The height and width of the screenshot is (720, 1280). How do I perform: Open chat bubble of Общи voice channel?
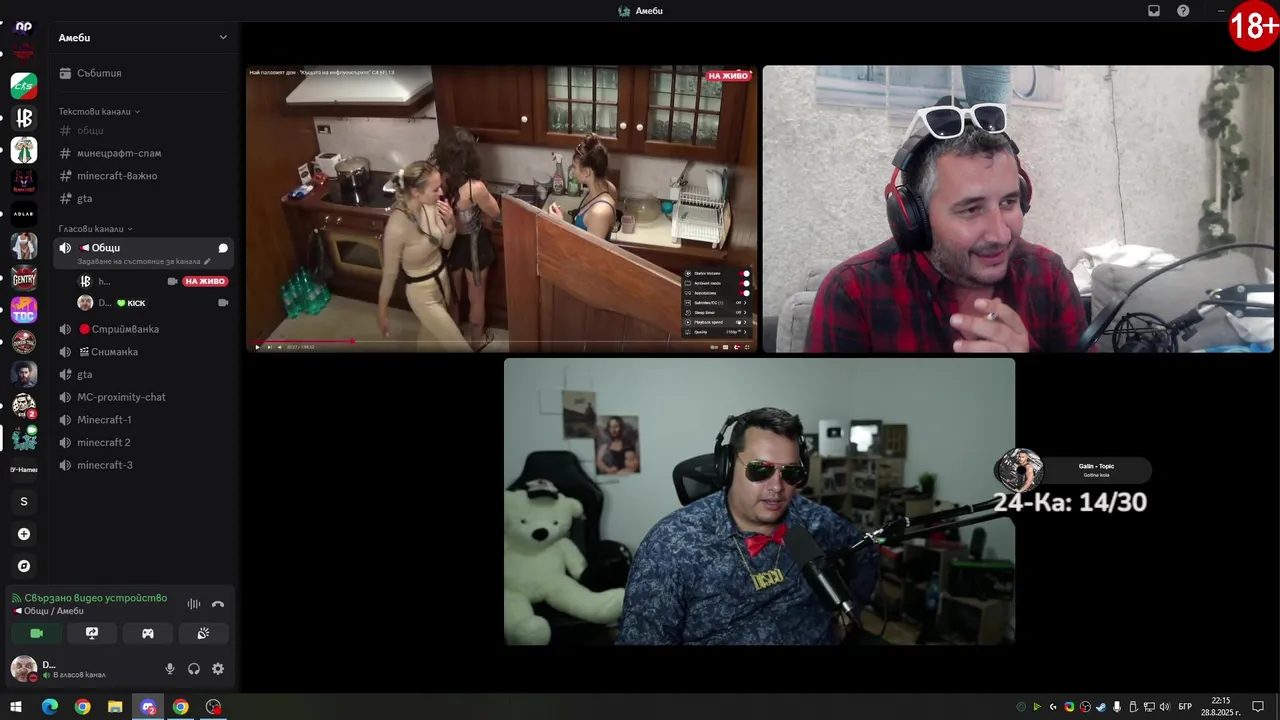click(x=223, y=248)
